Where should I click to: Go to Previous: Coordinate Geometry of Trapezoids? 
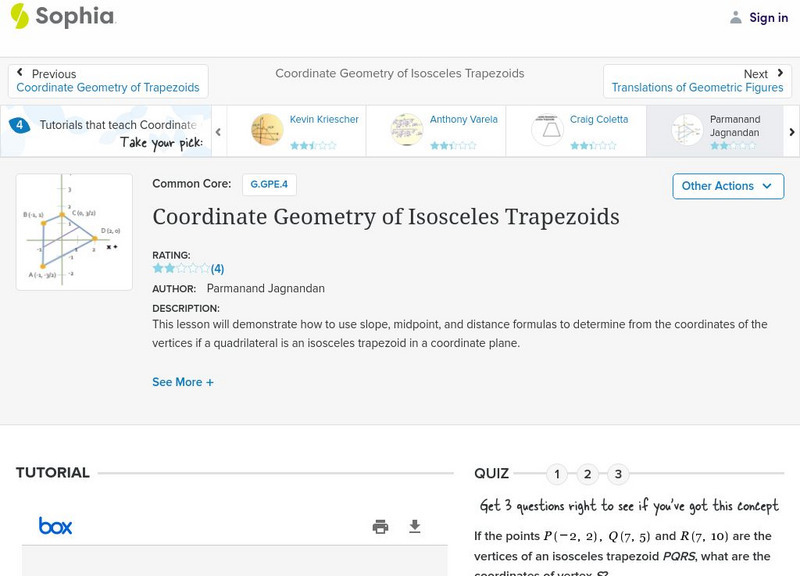[108, 81]
